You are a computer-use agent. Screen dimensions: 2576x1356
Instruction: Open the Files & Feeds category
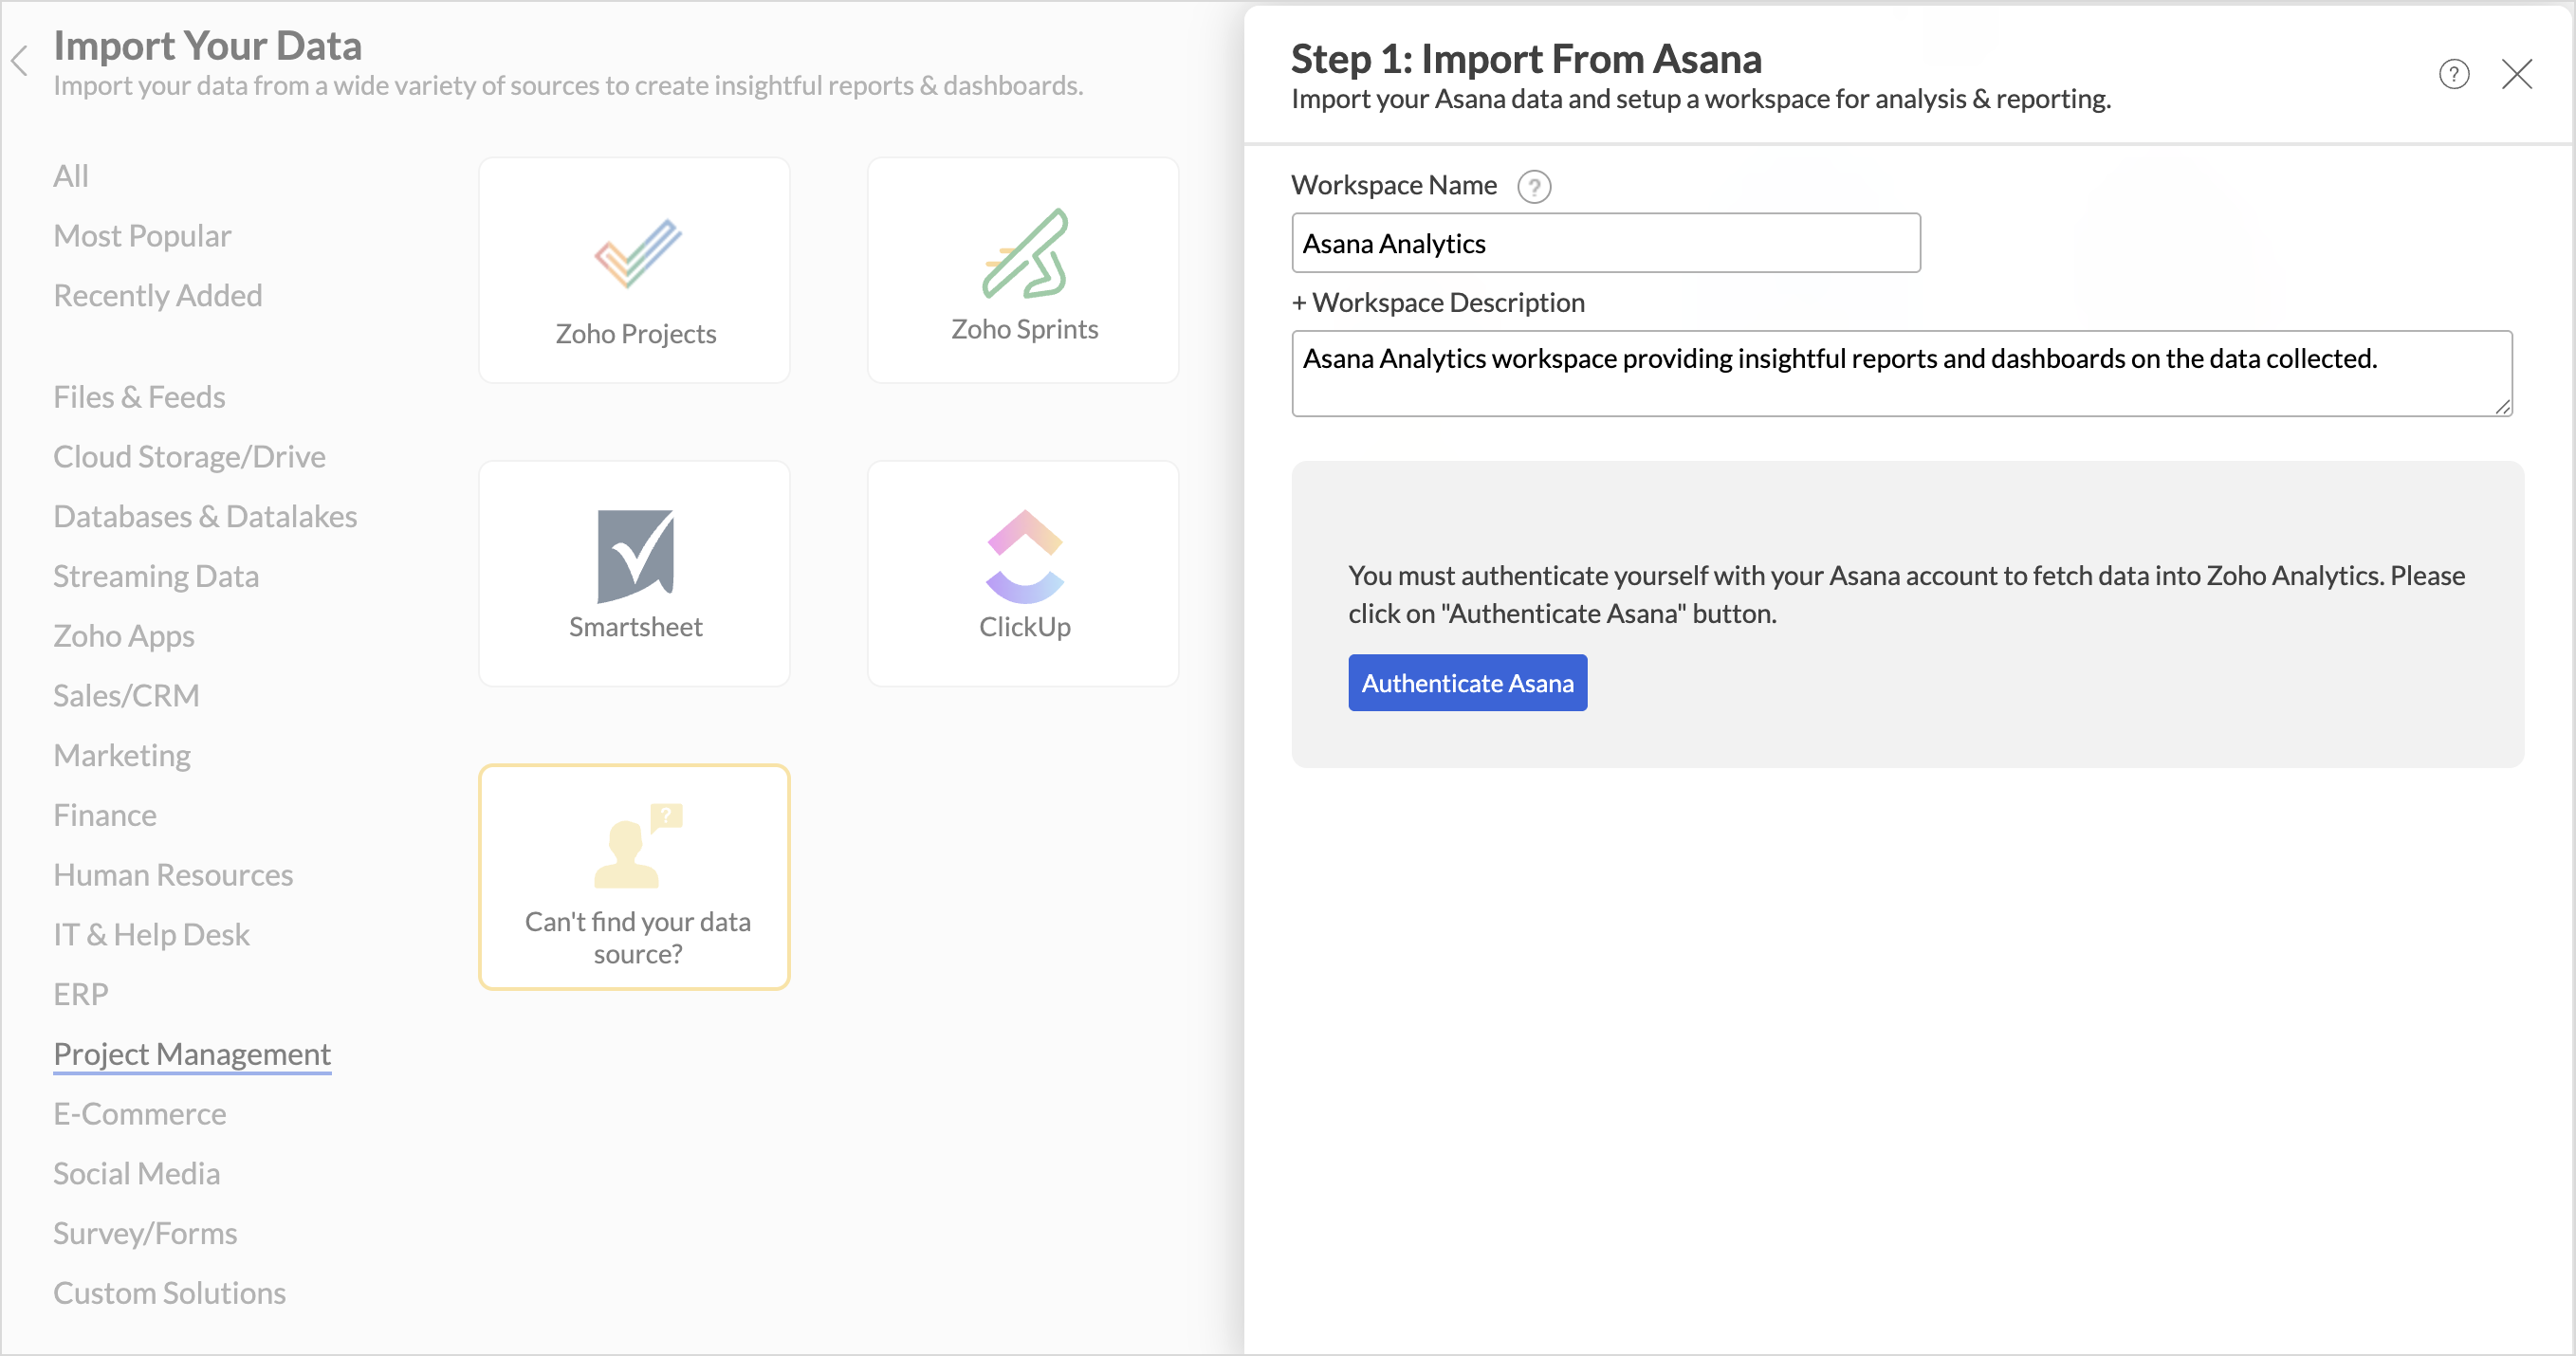[x=139, y=397]
